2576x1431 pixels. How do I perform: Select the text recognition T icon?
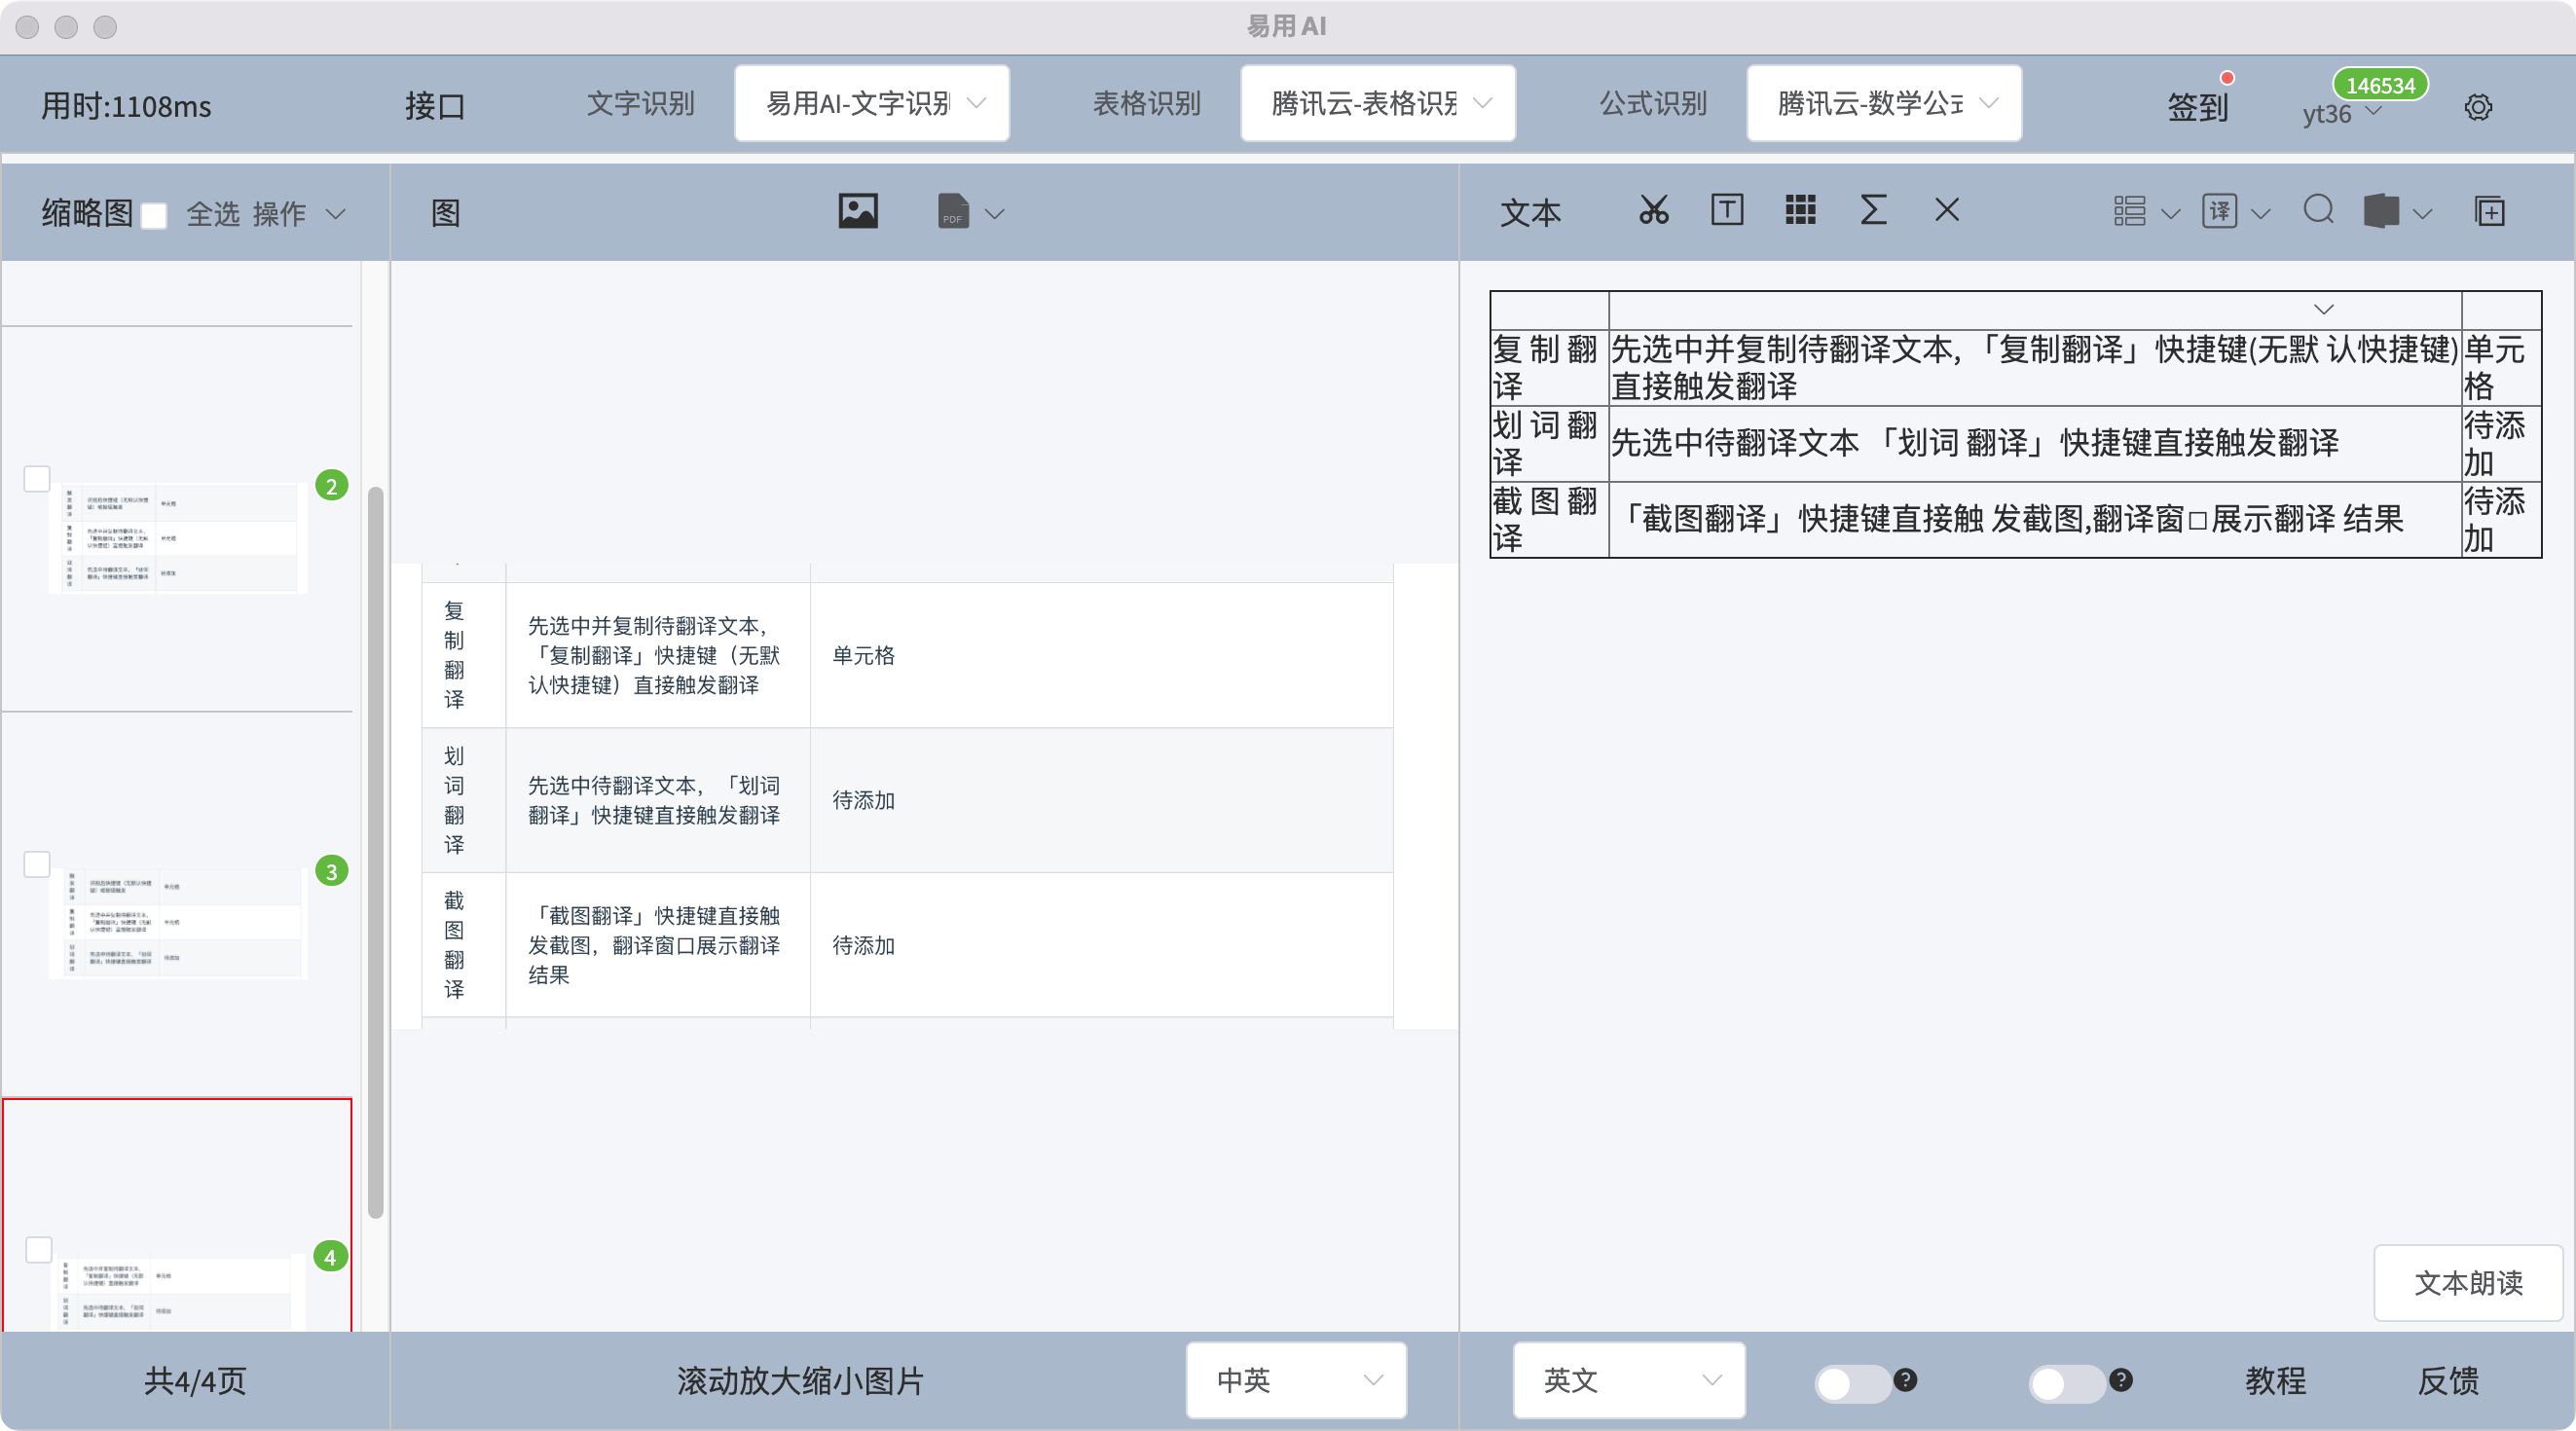point(1727,210)
